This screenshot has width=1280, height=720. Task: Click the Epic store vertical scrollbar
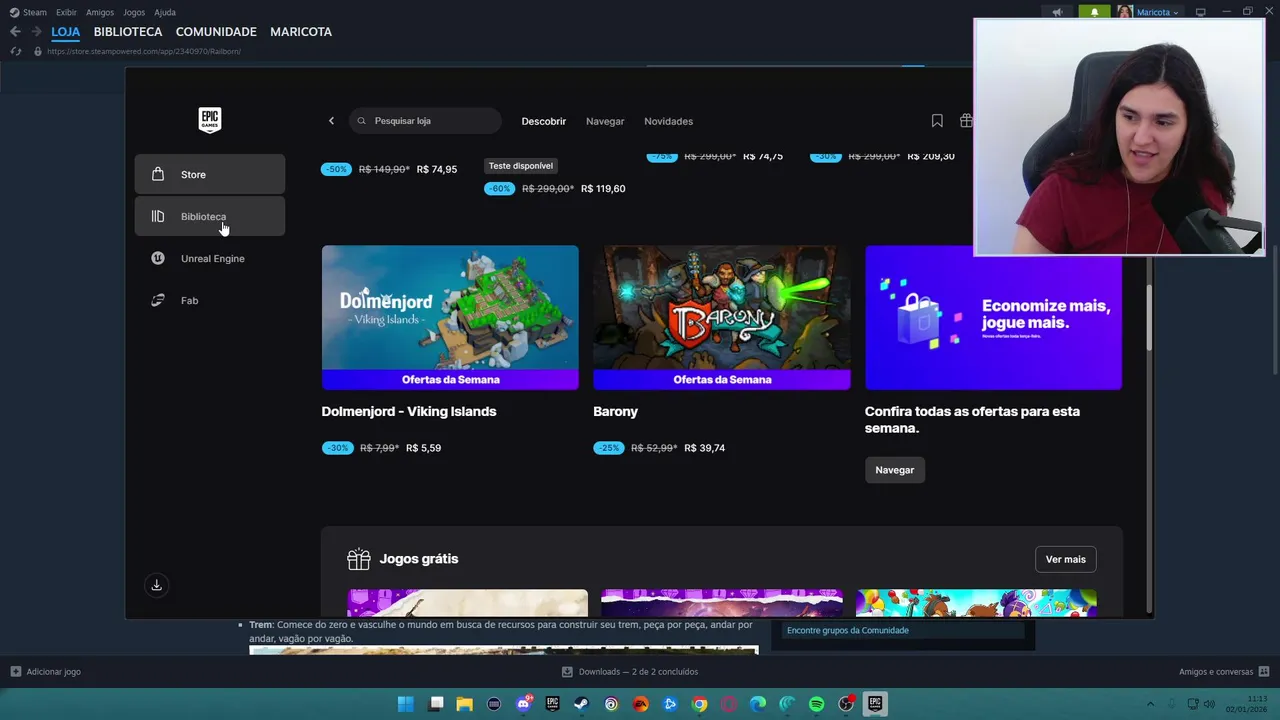[x=1149, y=316]
